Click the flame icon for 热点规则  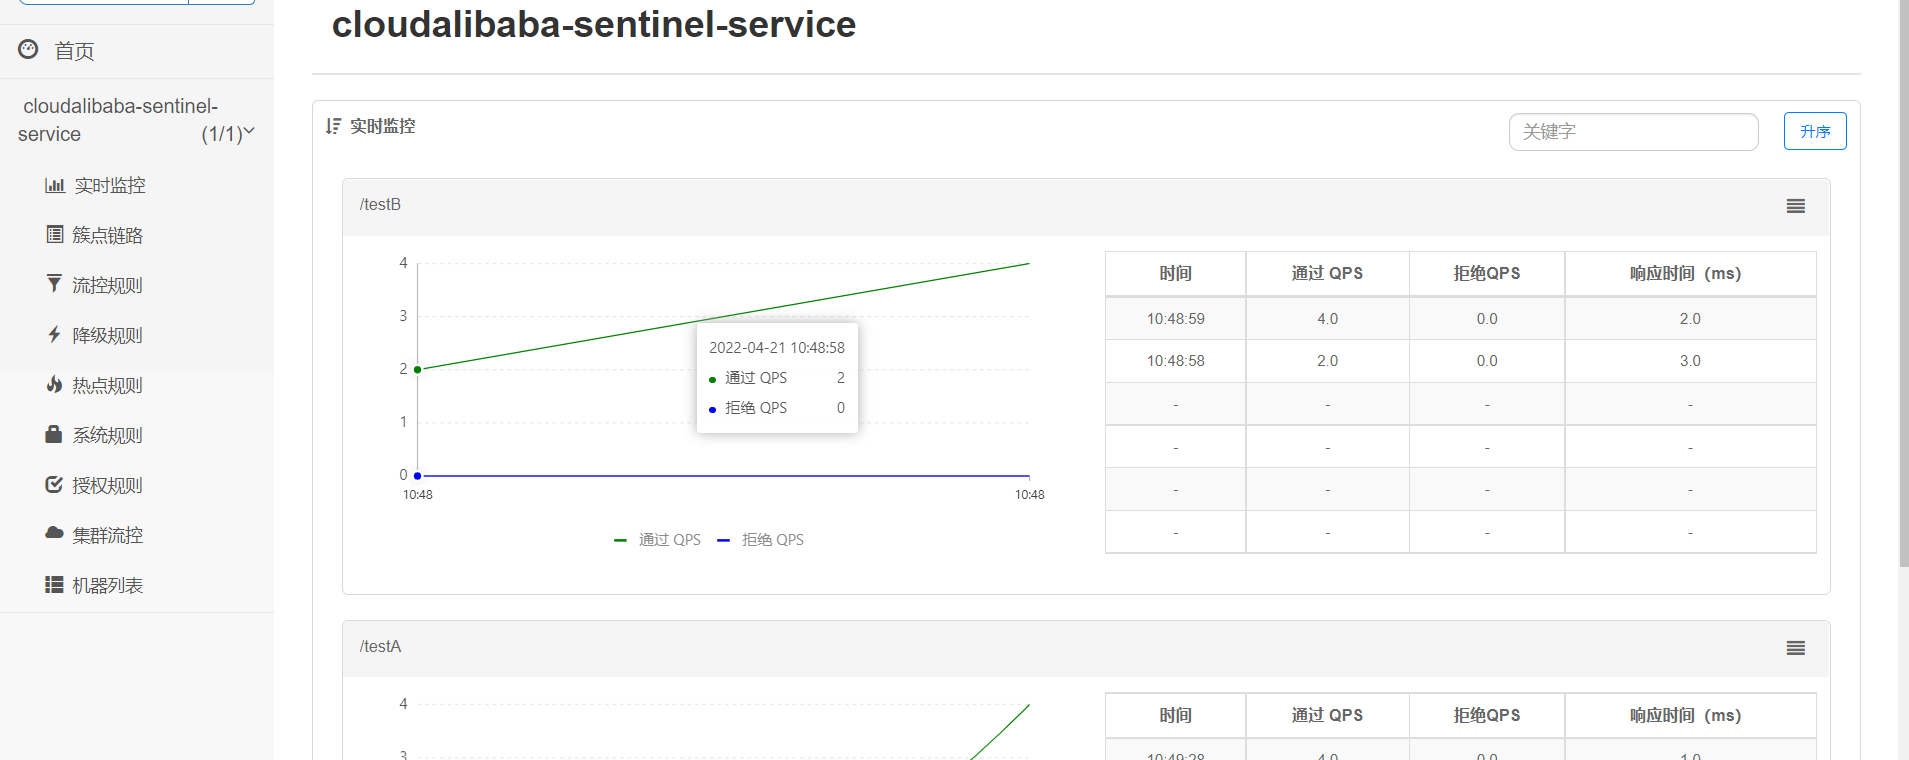(x=54, y=384)
